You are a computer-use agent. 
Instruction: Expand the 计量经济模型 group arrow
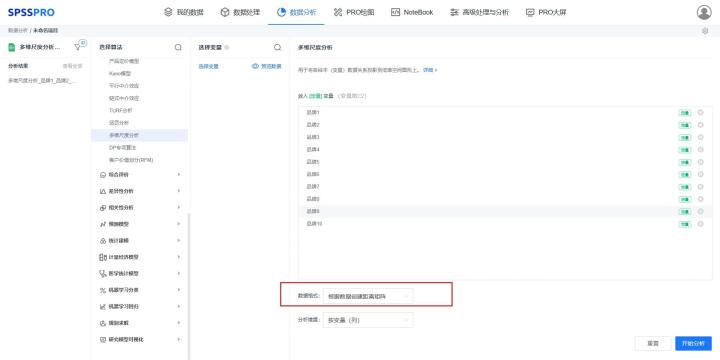(179, 257)
